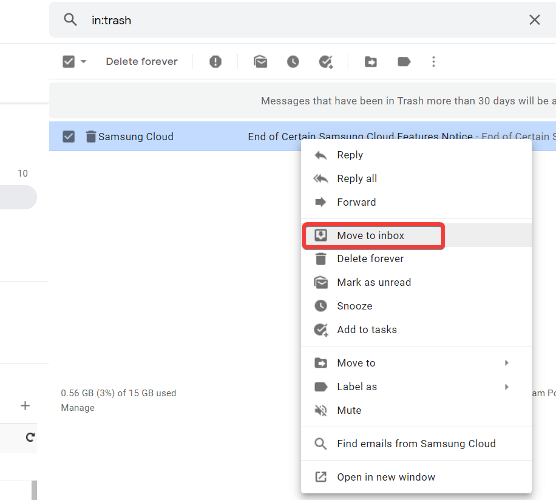Click the Move to folder toolbar icon
Screen dimensions: 556x500
[x=371, y=62]
